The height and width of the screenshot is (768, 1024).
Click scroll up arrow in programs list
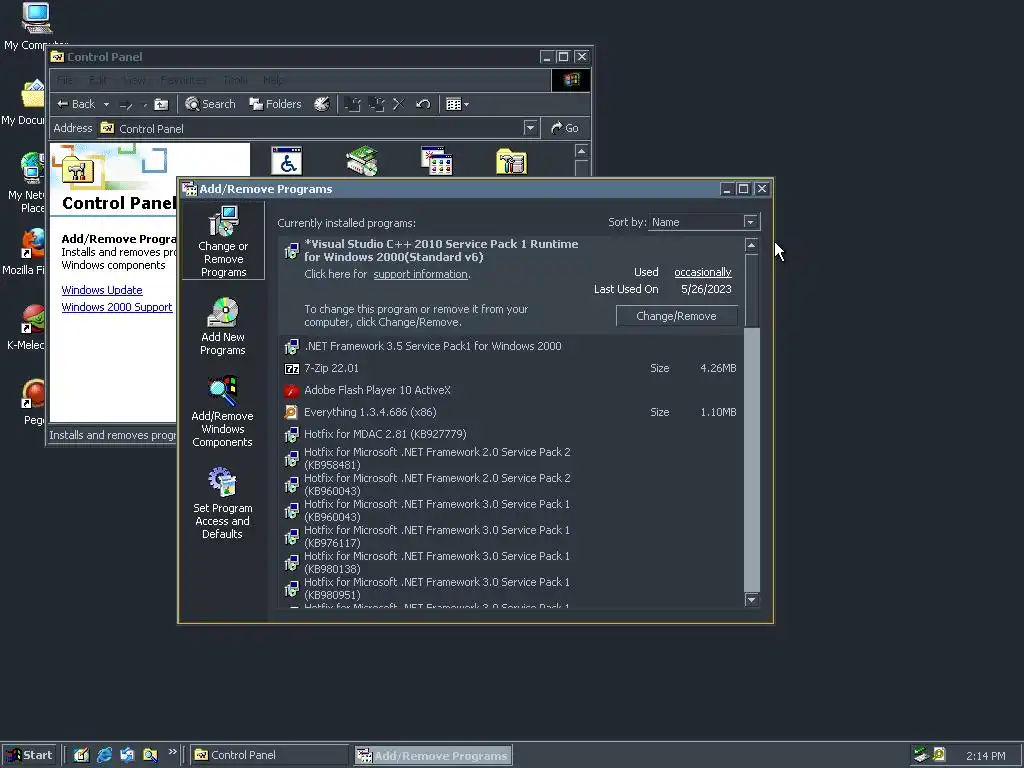[752, 246]
